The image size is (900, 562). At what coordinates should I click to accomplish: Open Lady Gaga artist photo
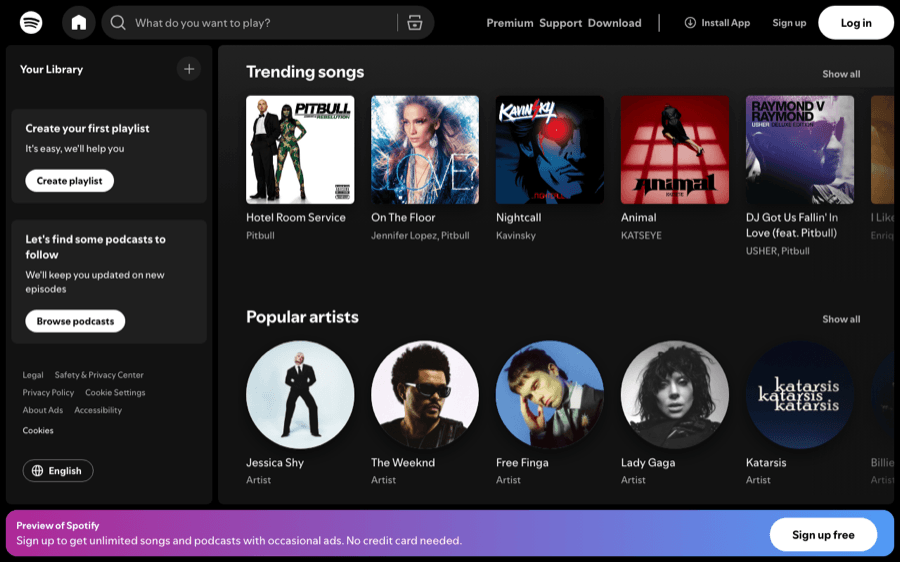[x=675, y=395]
